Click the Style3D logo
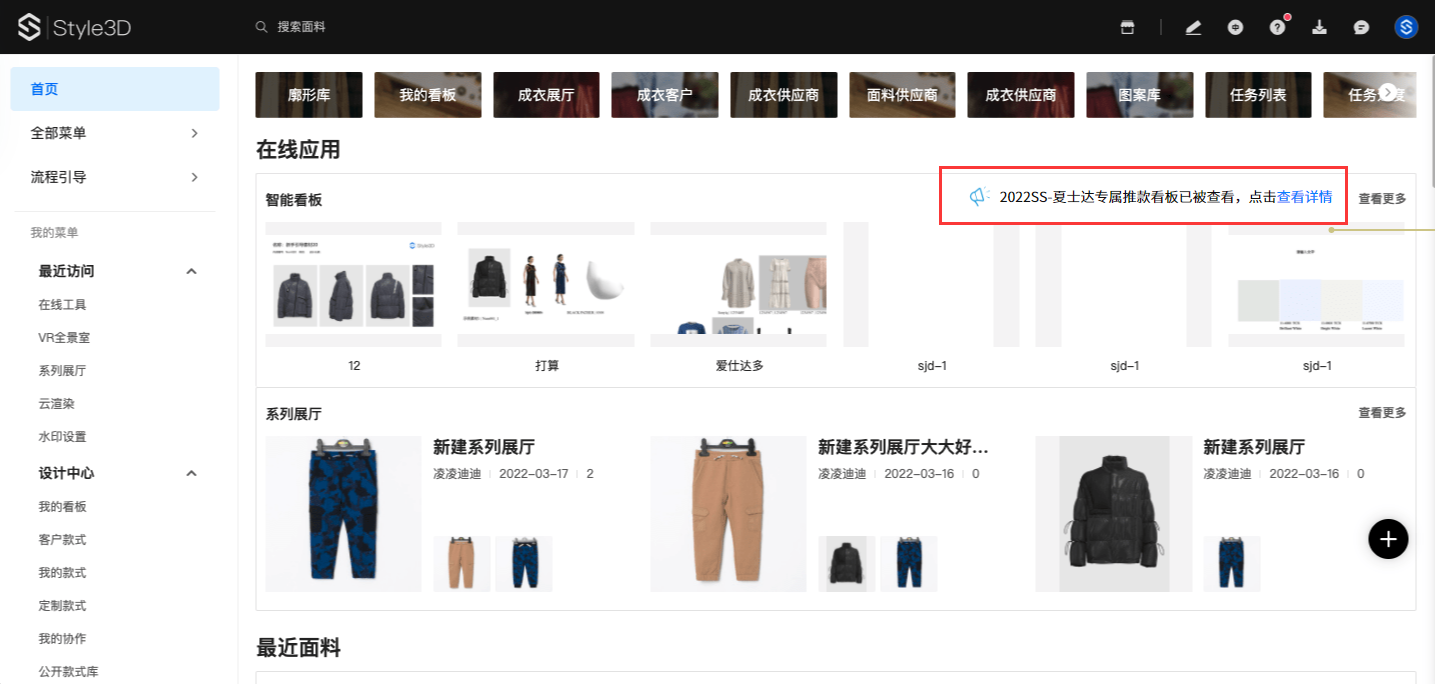The image size is (1435, 684). click(74, 27)
